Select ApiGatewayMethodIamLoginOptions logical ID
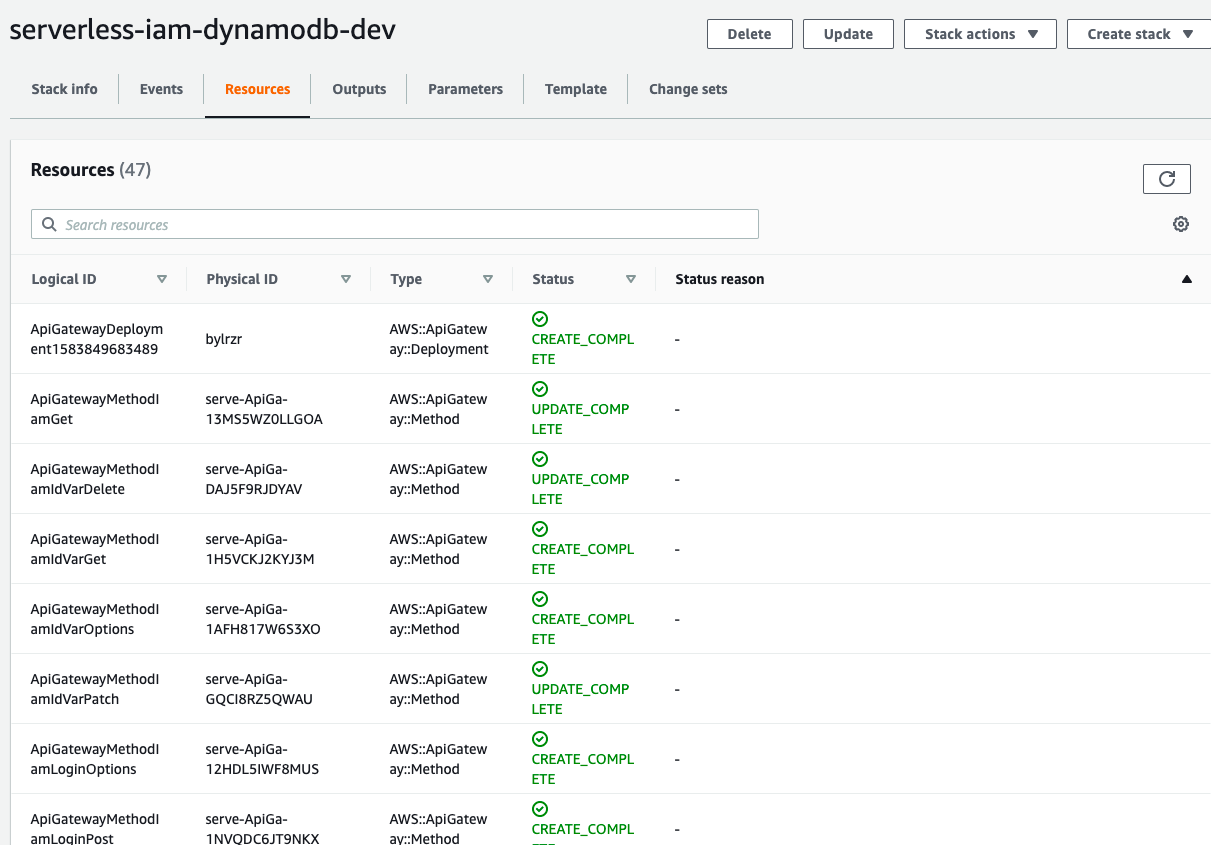Image resolution: width=1211 pixels, height=845 pixels. pyautogui.click(x=95, y=759)
